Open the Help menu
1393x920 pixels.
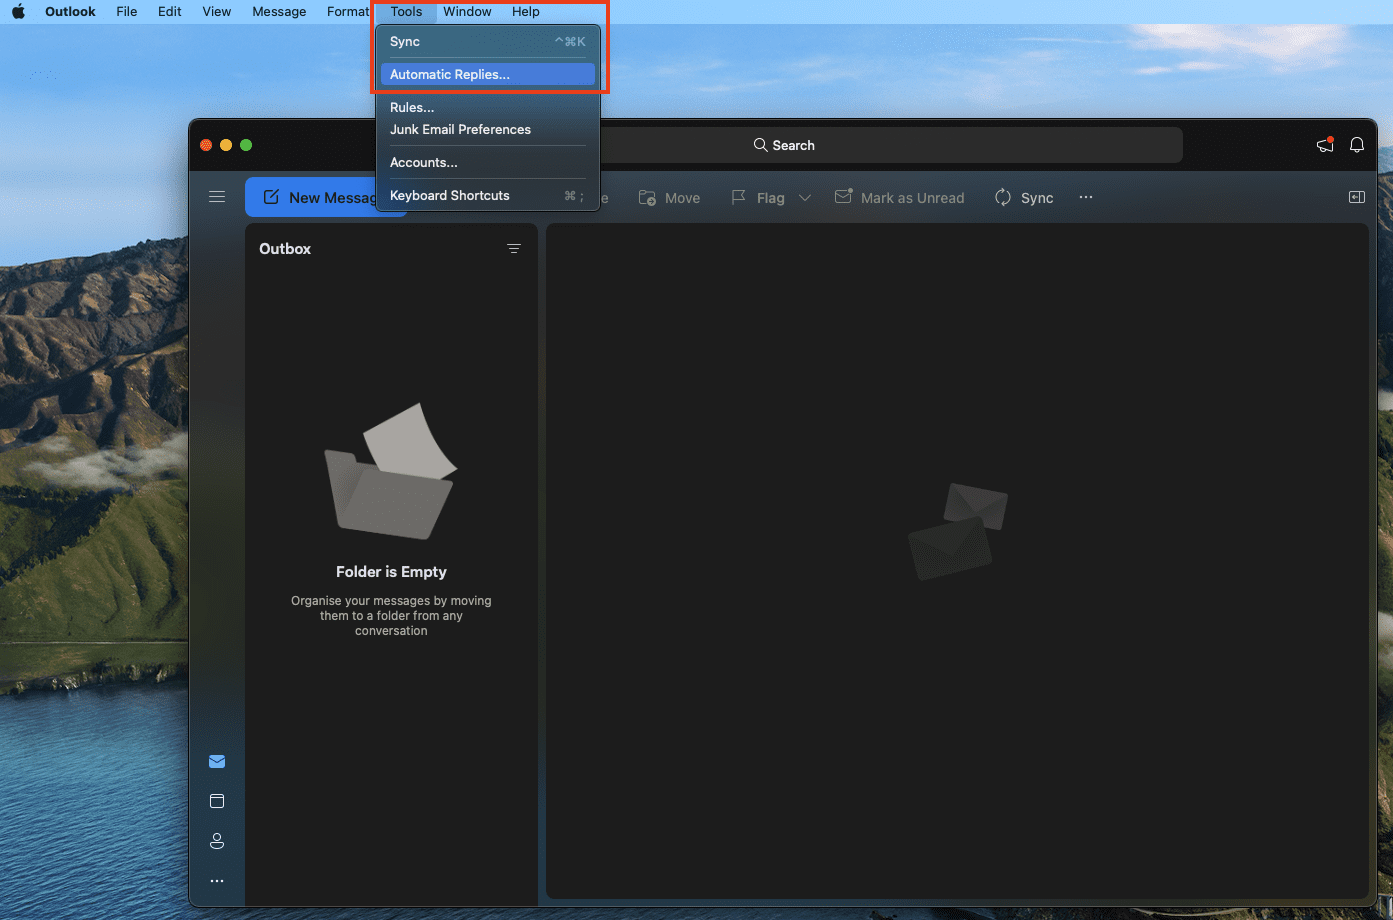(526, 12)
